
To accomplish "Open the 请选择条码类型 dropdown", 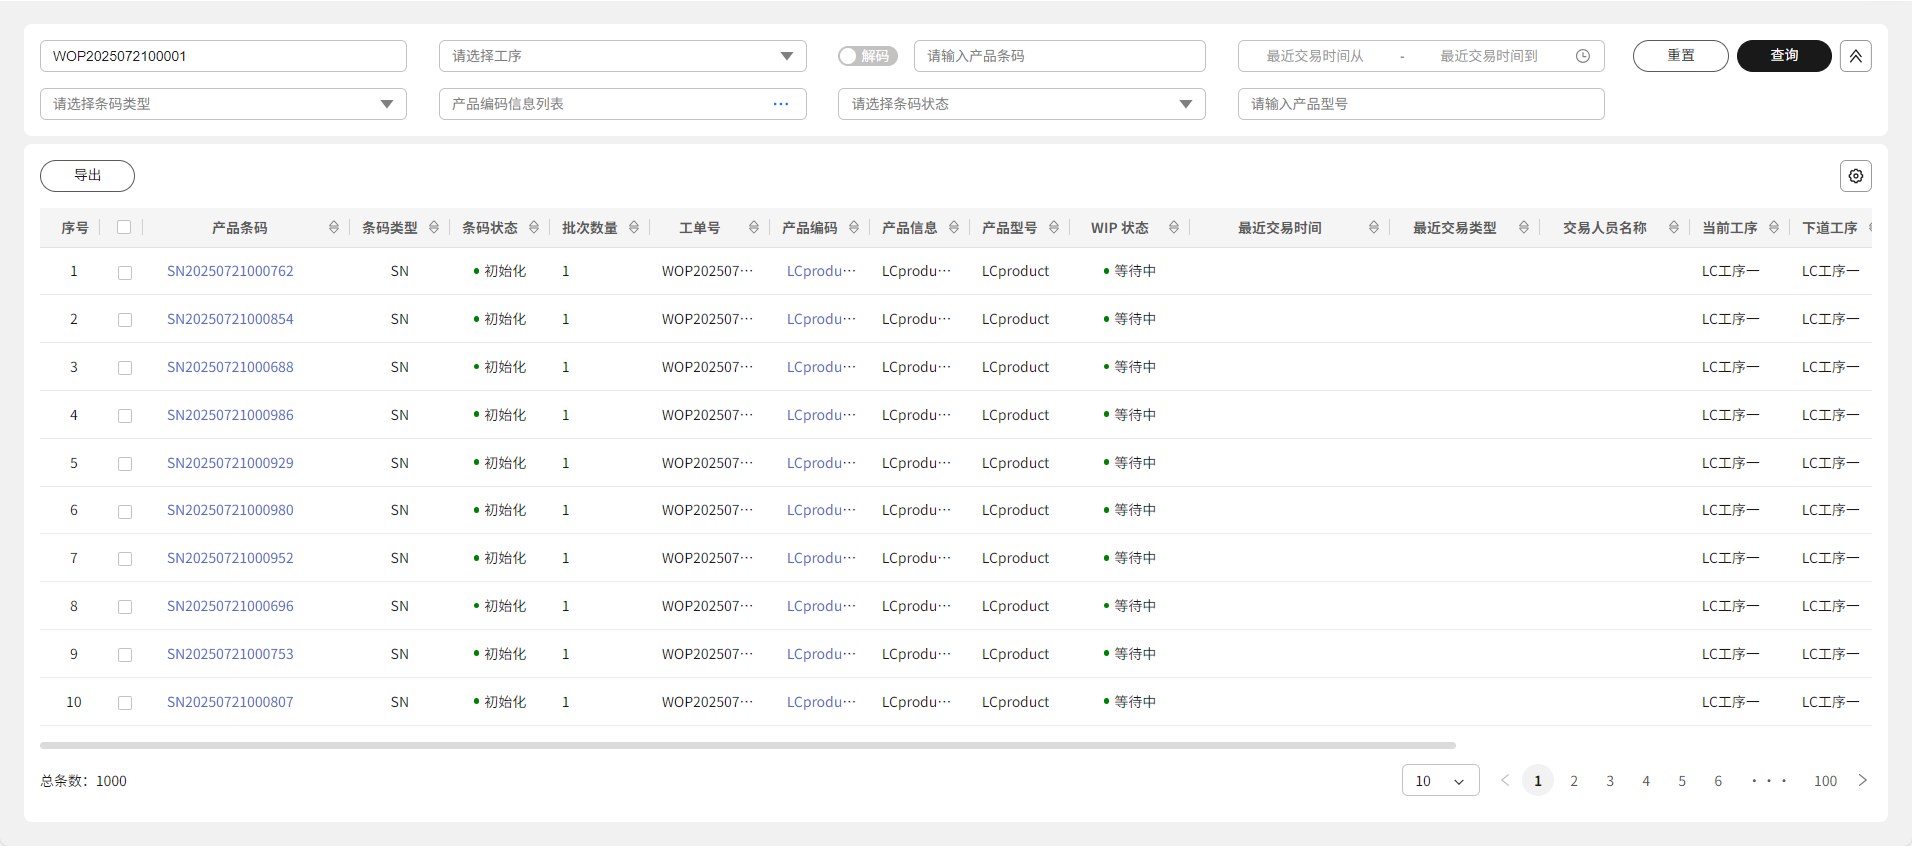I will (223, 104).
